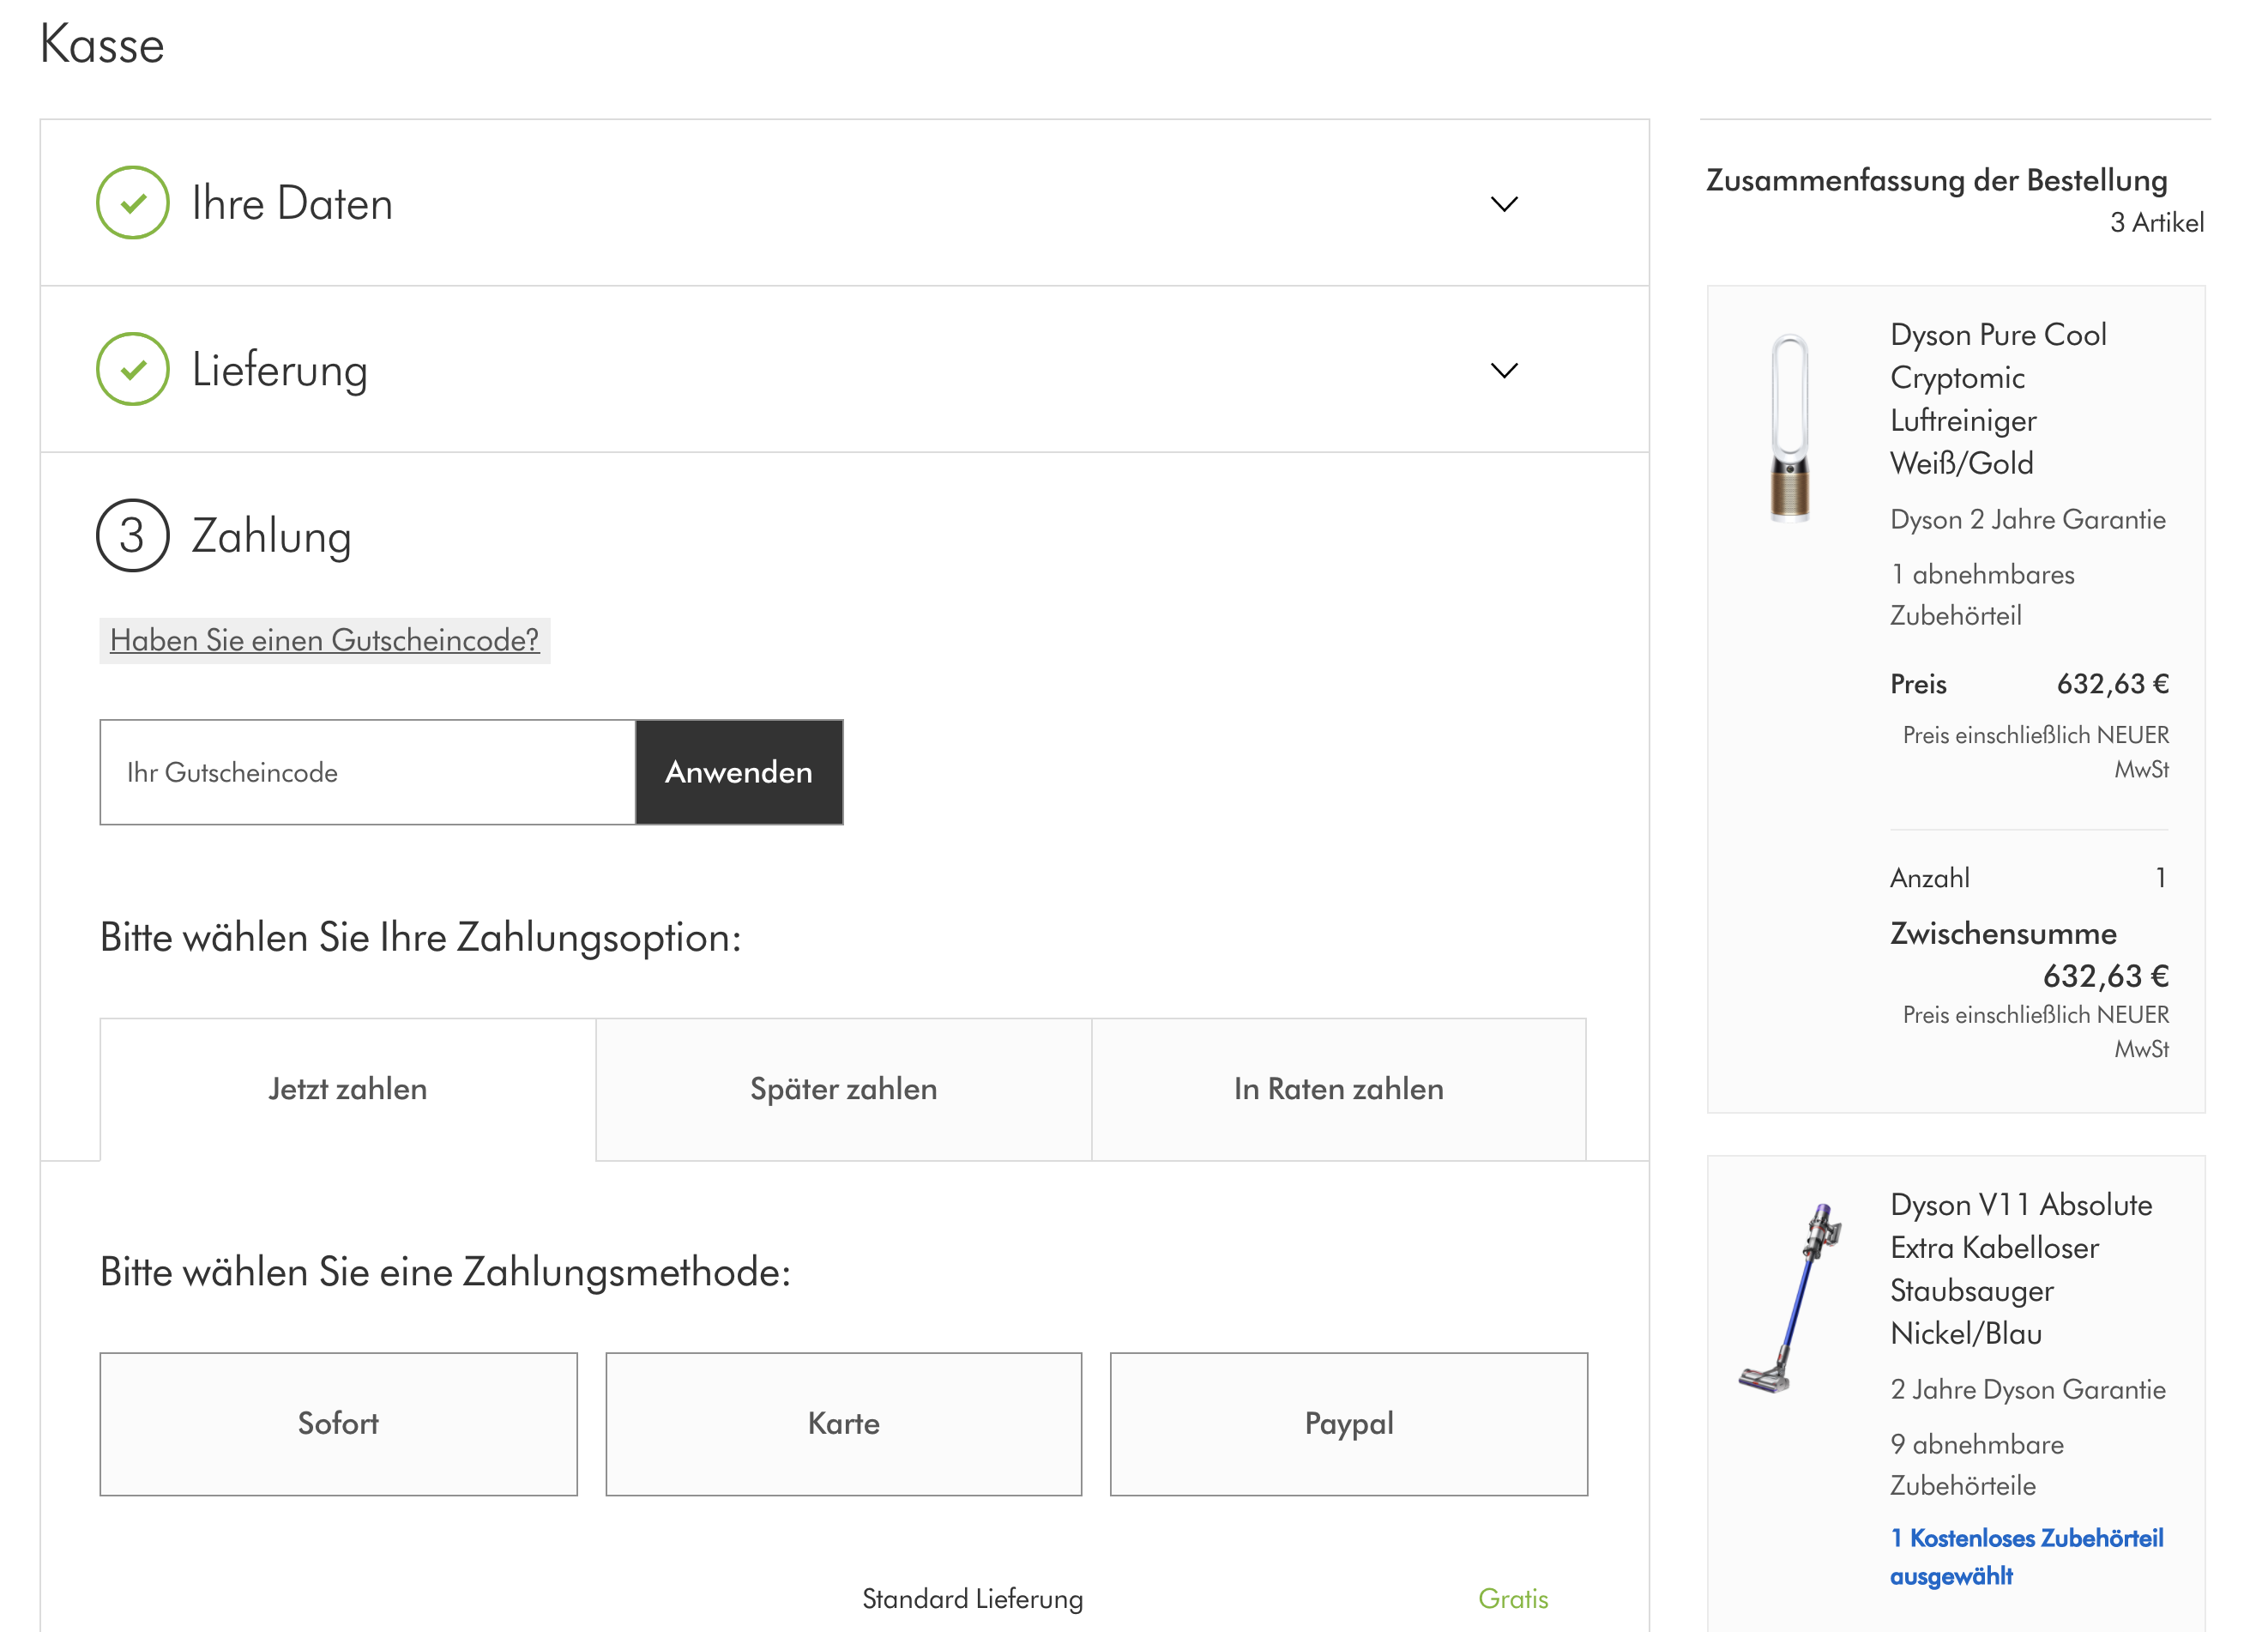Switch to the Später zahlen tab
Screen dimensions: 2268x1632
click(843, 1090)
